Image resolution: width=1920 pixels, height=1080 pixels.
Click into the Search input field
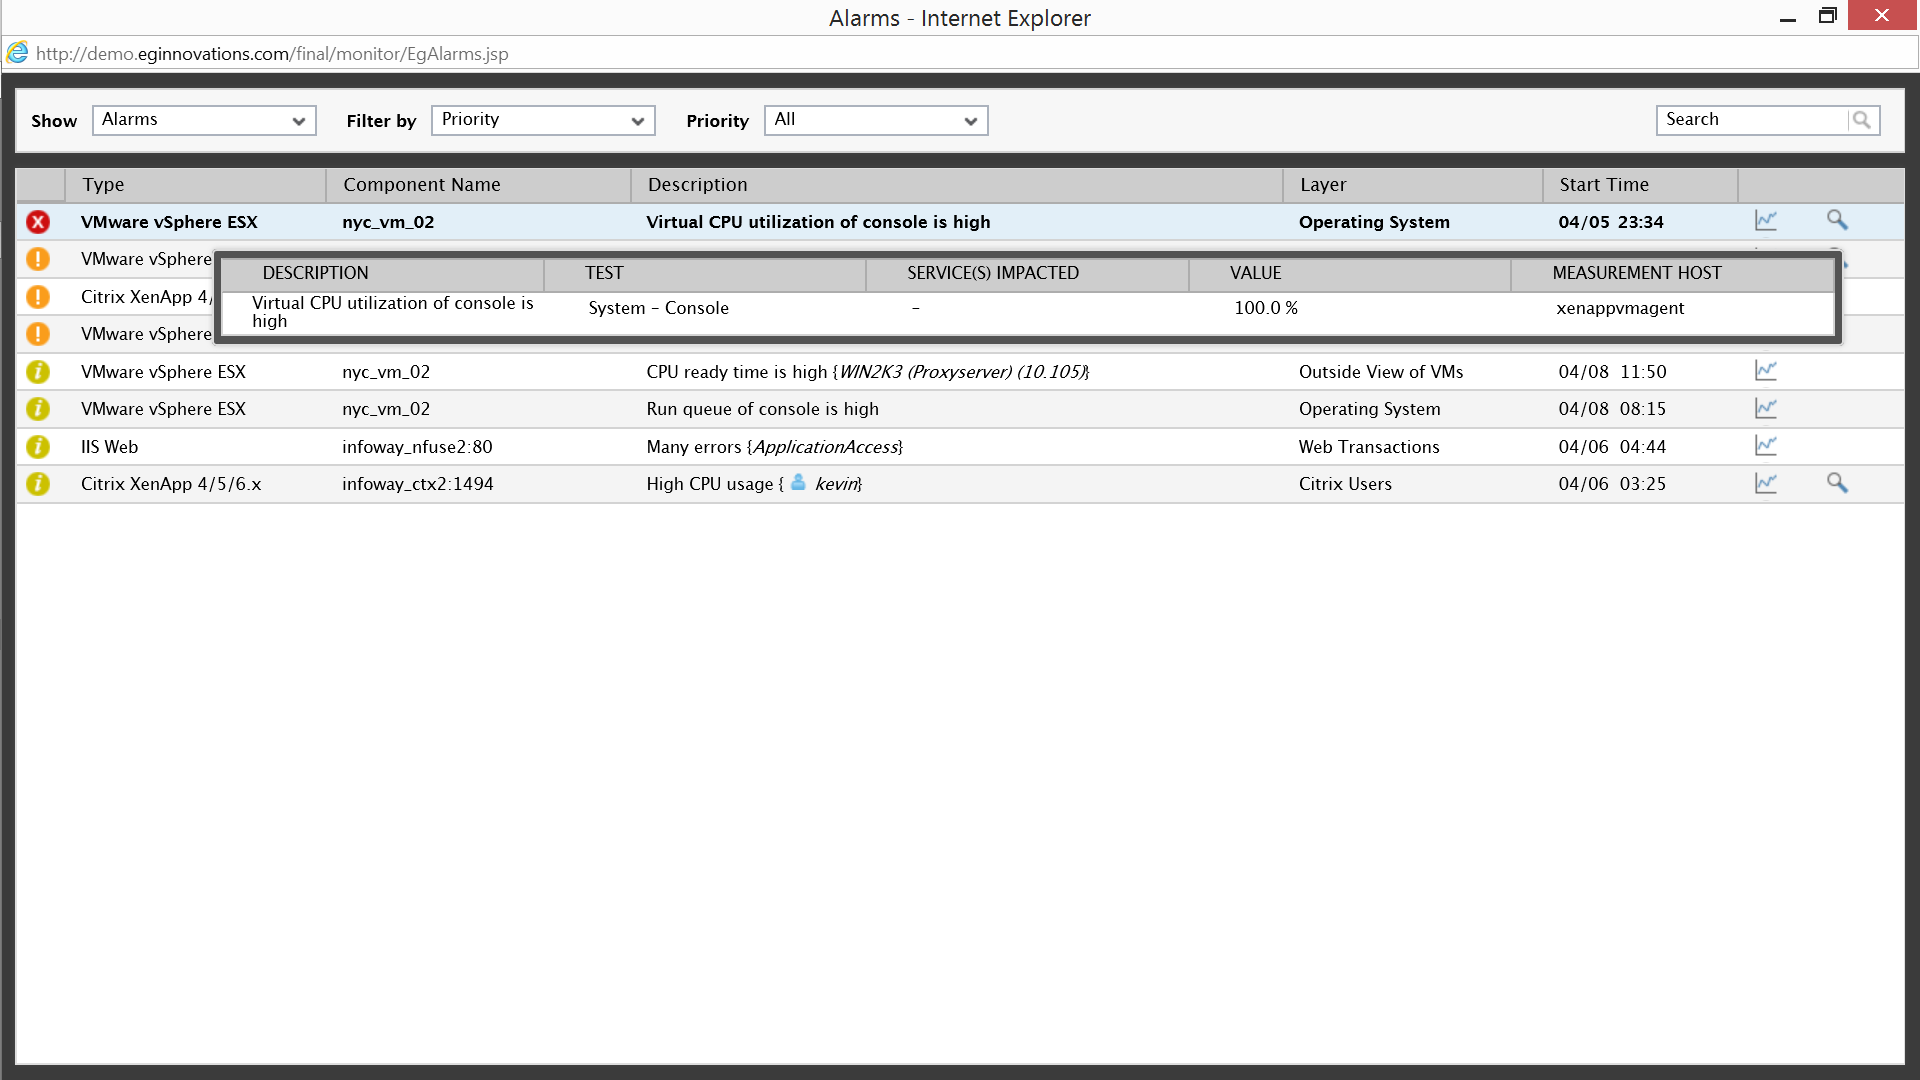click(x=1753, y=120)
